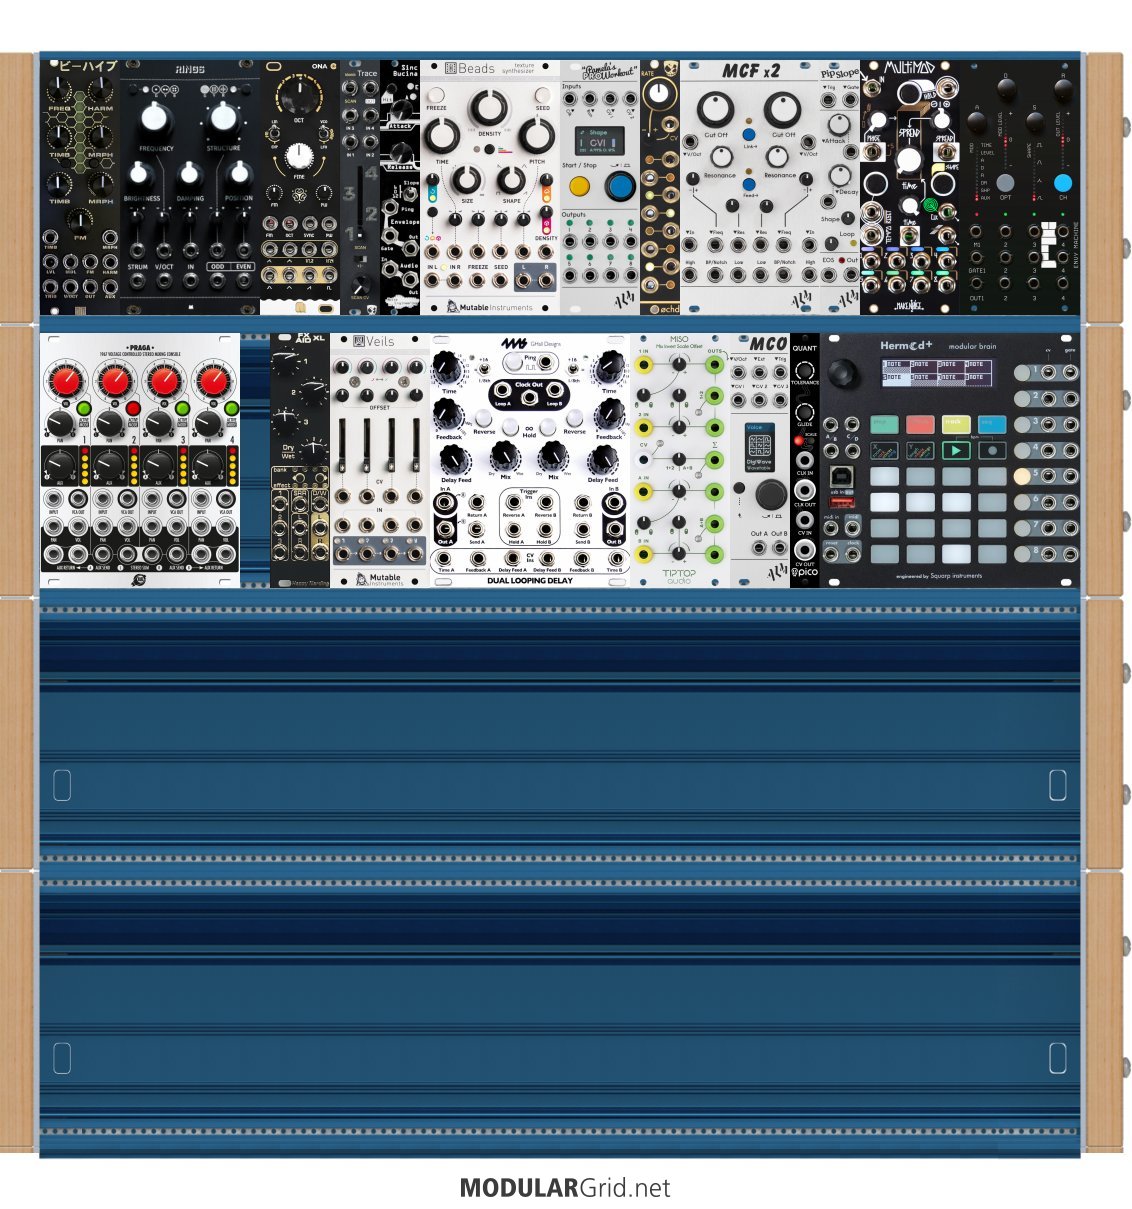Screen dimensions: 1132x1209
Task: Click channel 4 red knob on Praga
Action: 214,381
